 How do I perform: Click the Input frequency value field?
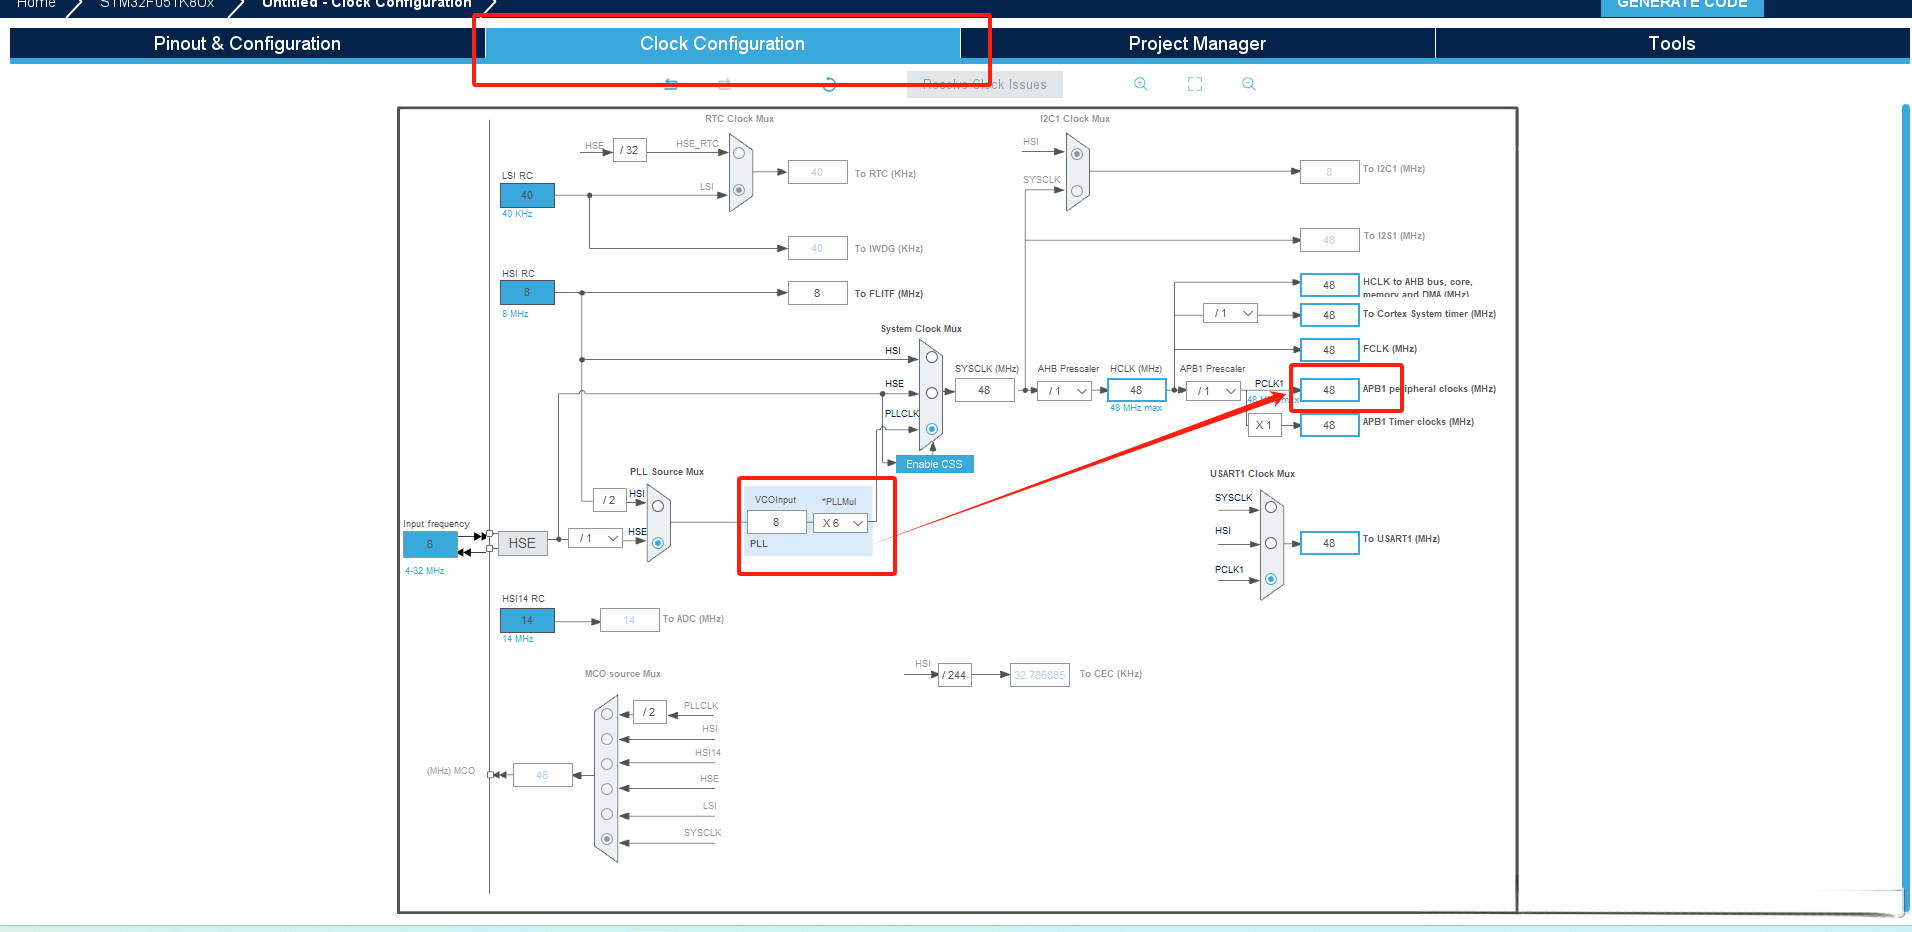(x=430, y=544)
